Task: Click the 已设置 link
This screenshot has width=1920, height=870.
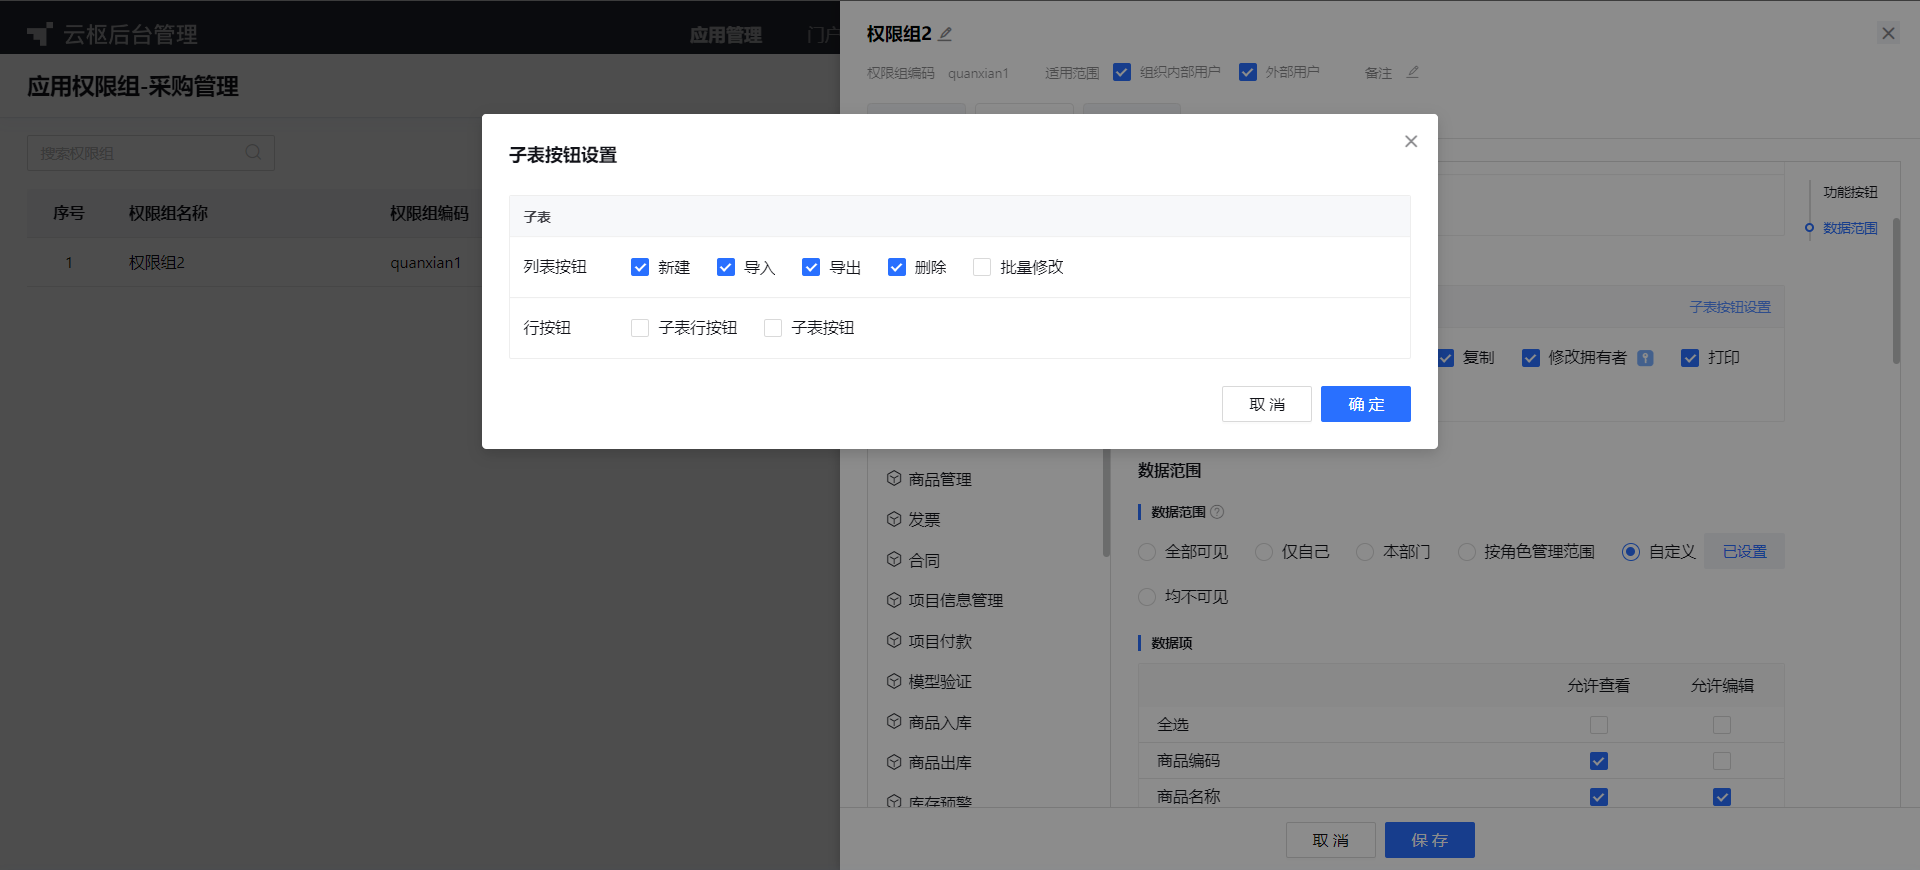Action: click(x=1745, y=552)
